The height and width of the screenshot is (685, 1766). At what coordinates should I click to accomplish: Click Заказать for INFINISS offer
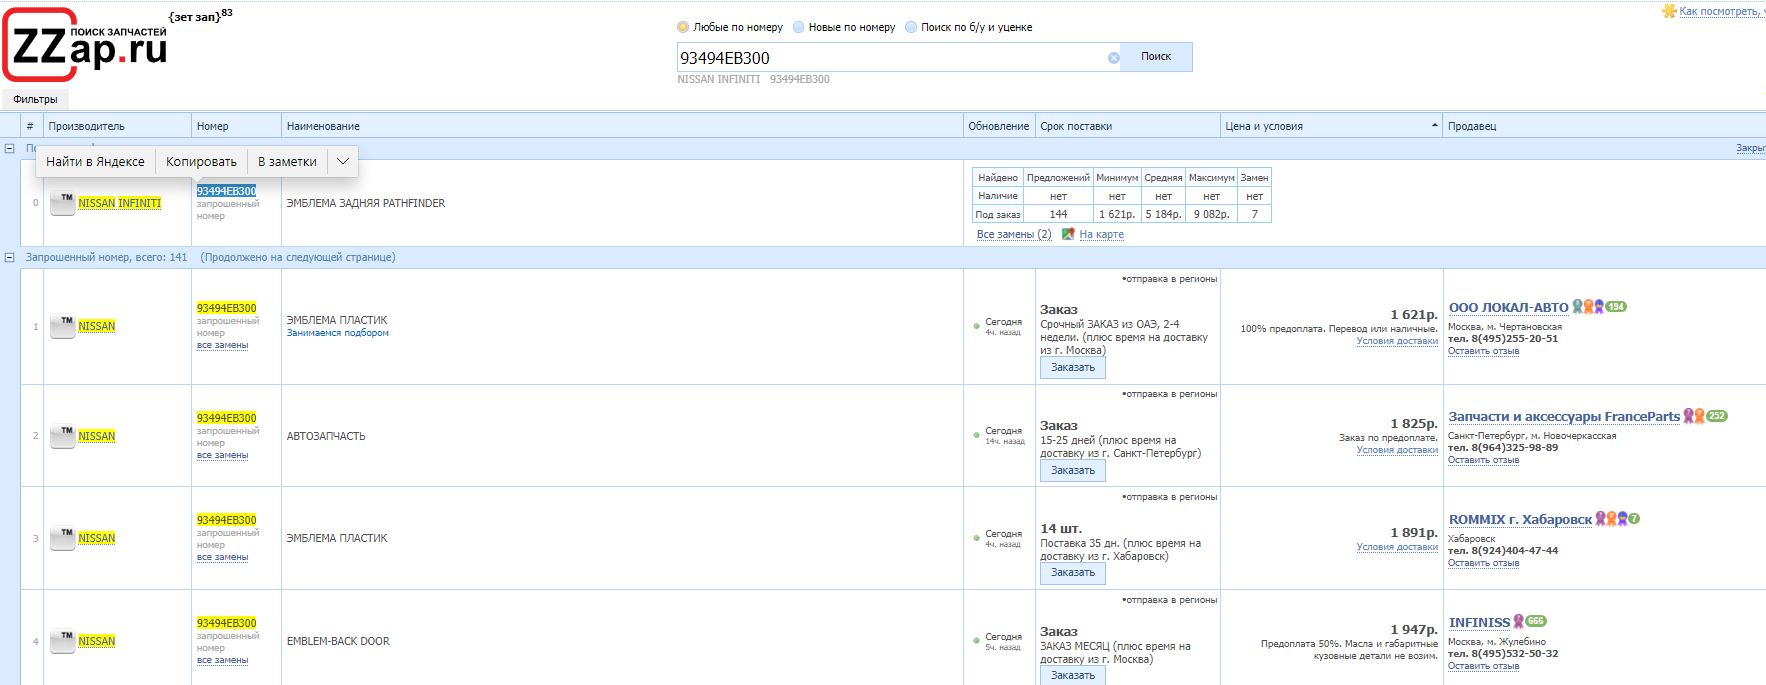(x=1072, y=675)
